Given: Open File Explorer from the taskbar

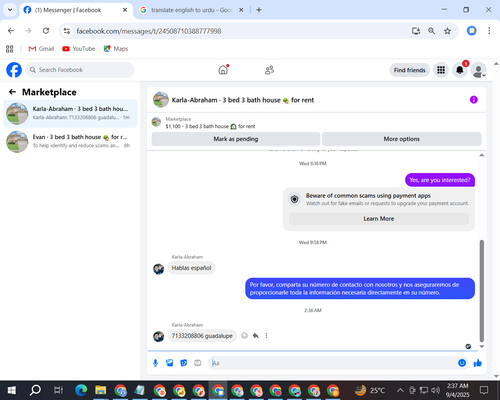Looking at the screenshot, I should [x=100, y=390].
